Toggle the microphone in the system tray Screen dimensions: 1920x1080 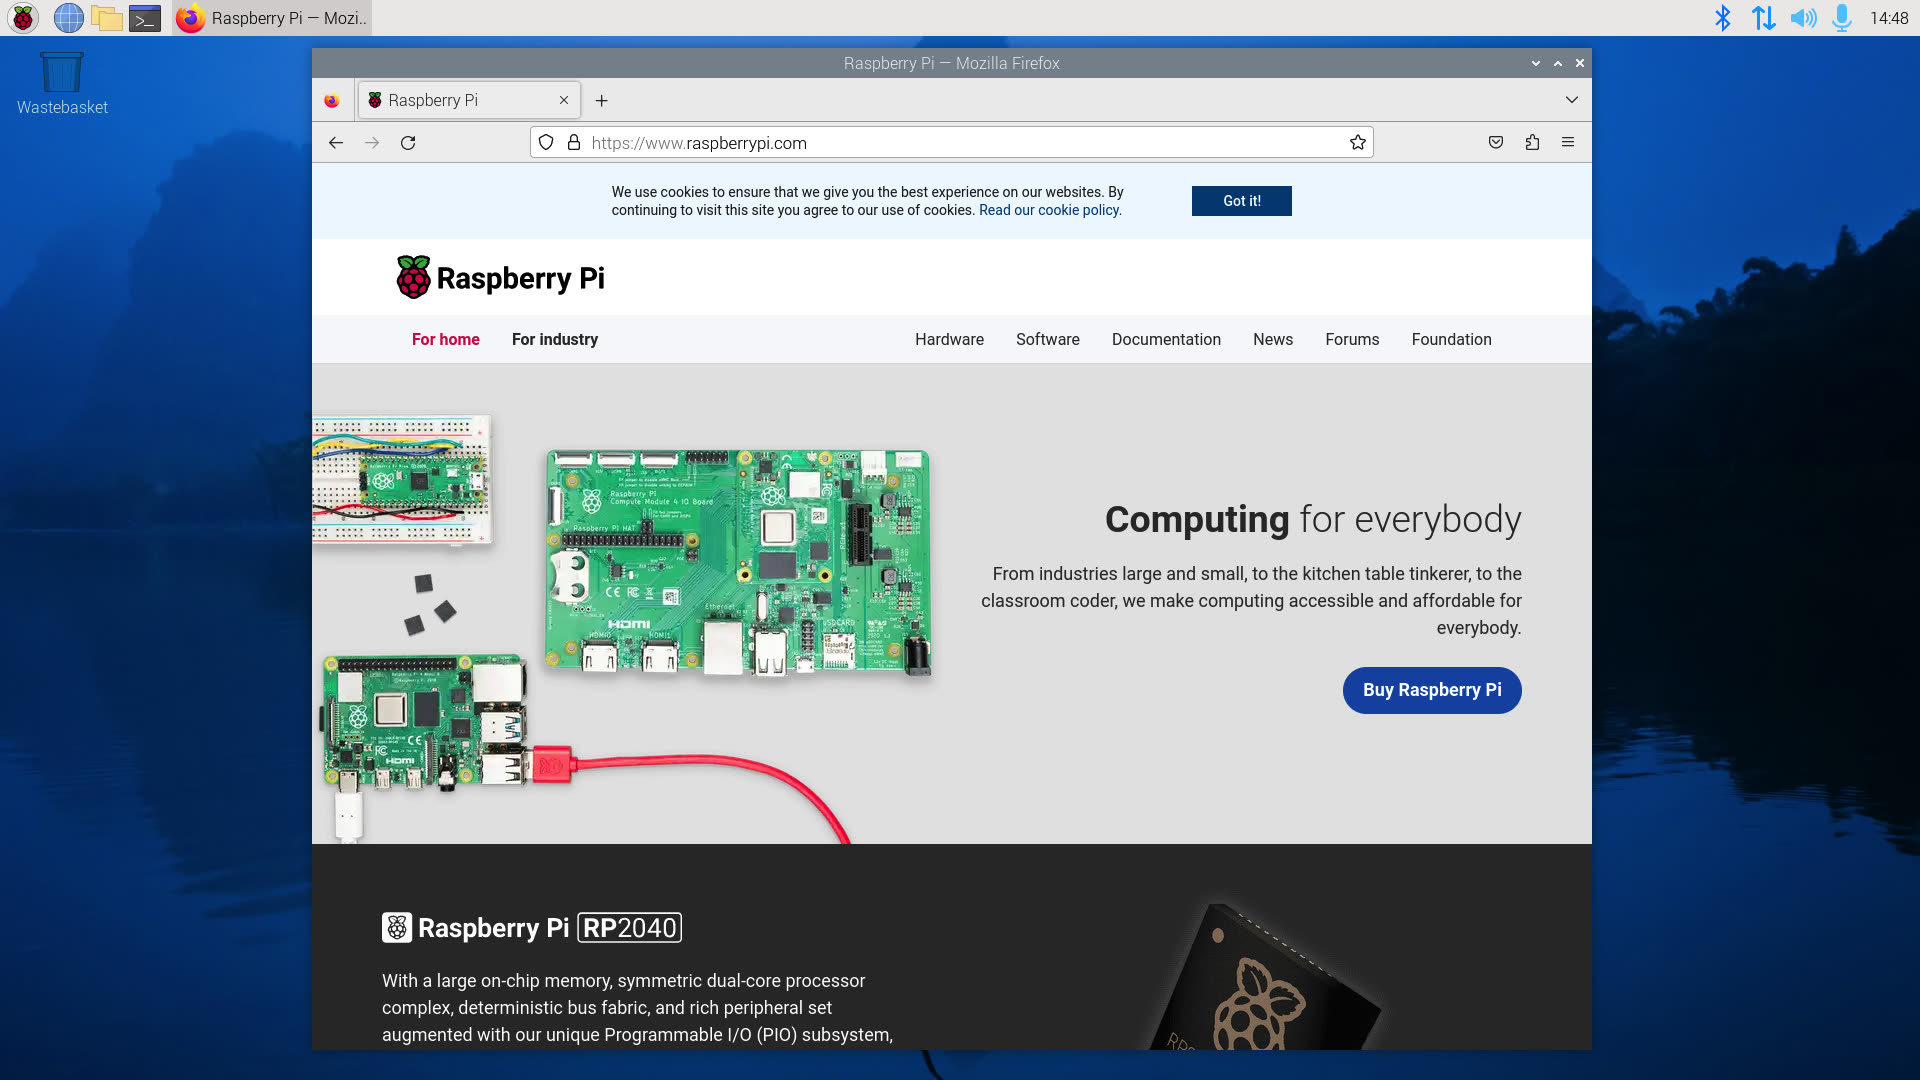tap(1841, 18)
